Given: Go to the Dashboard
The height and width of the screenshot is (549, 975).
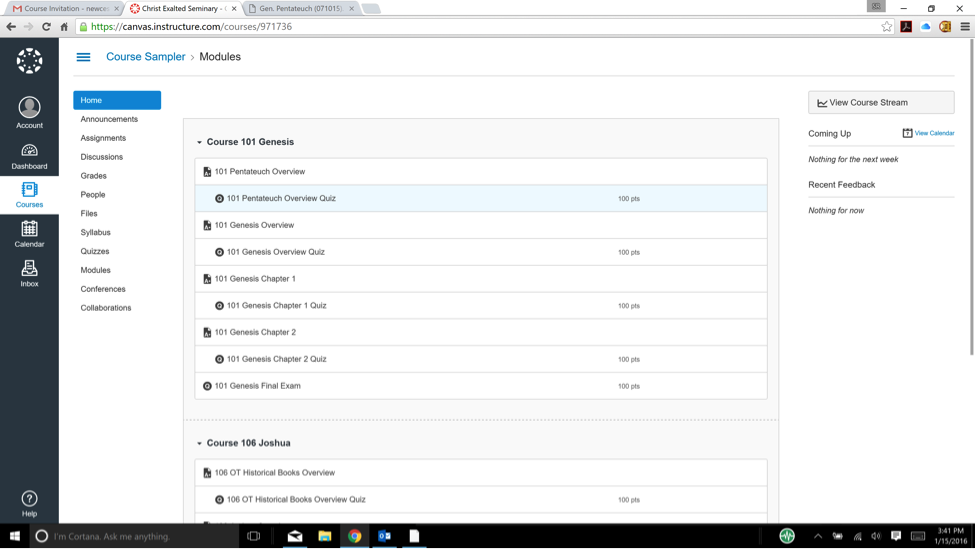Looking at the screenshot, I should click(29, 157).
